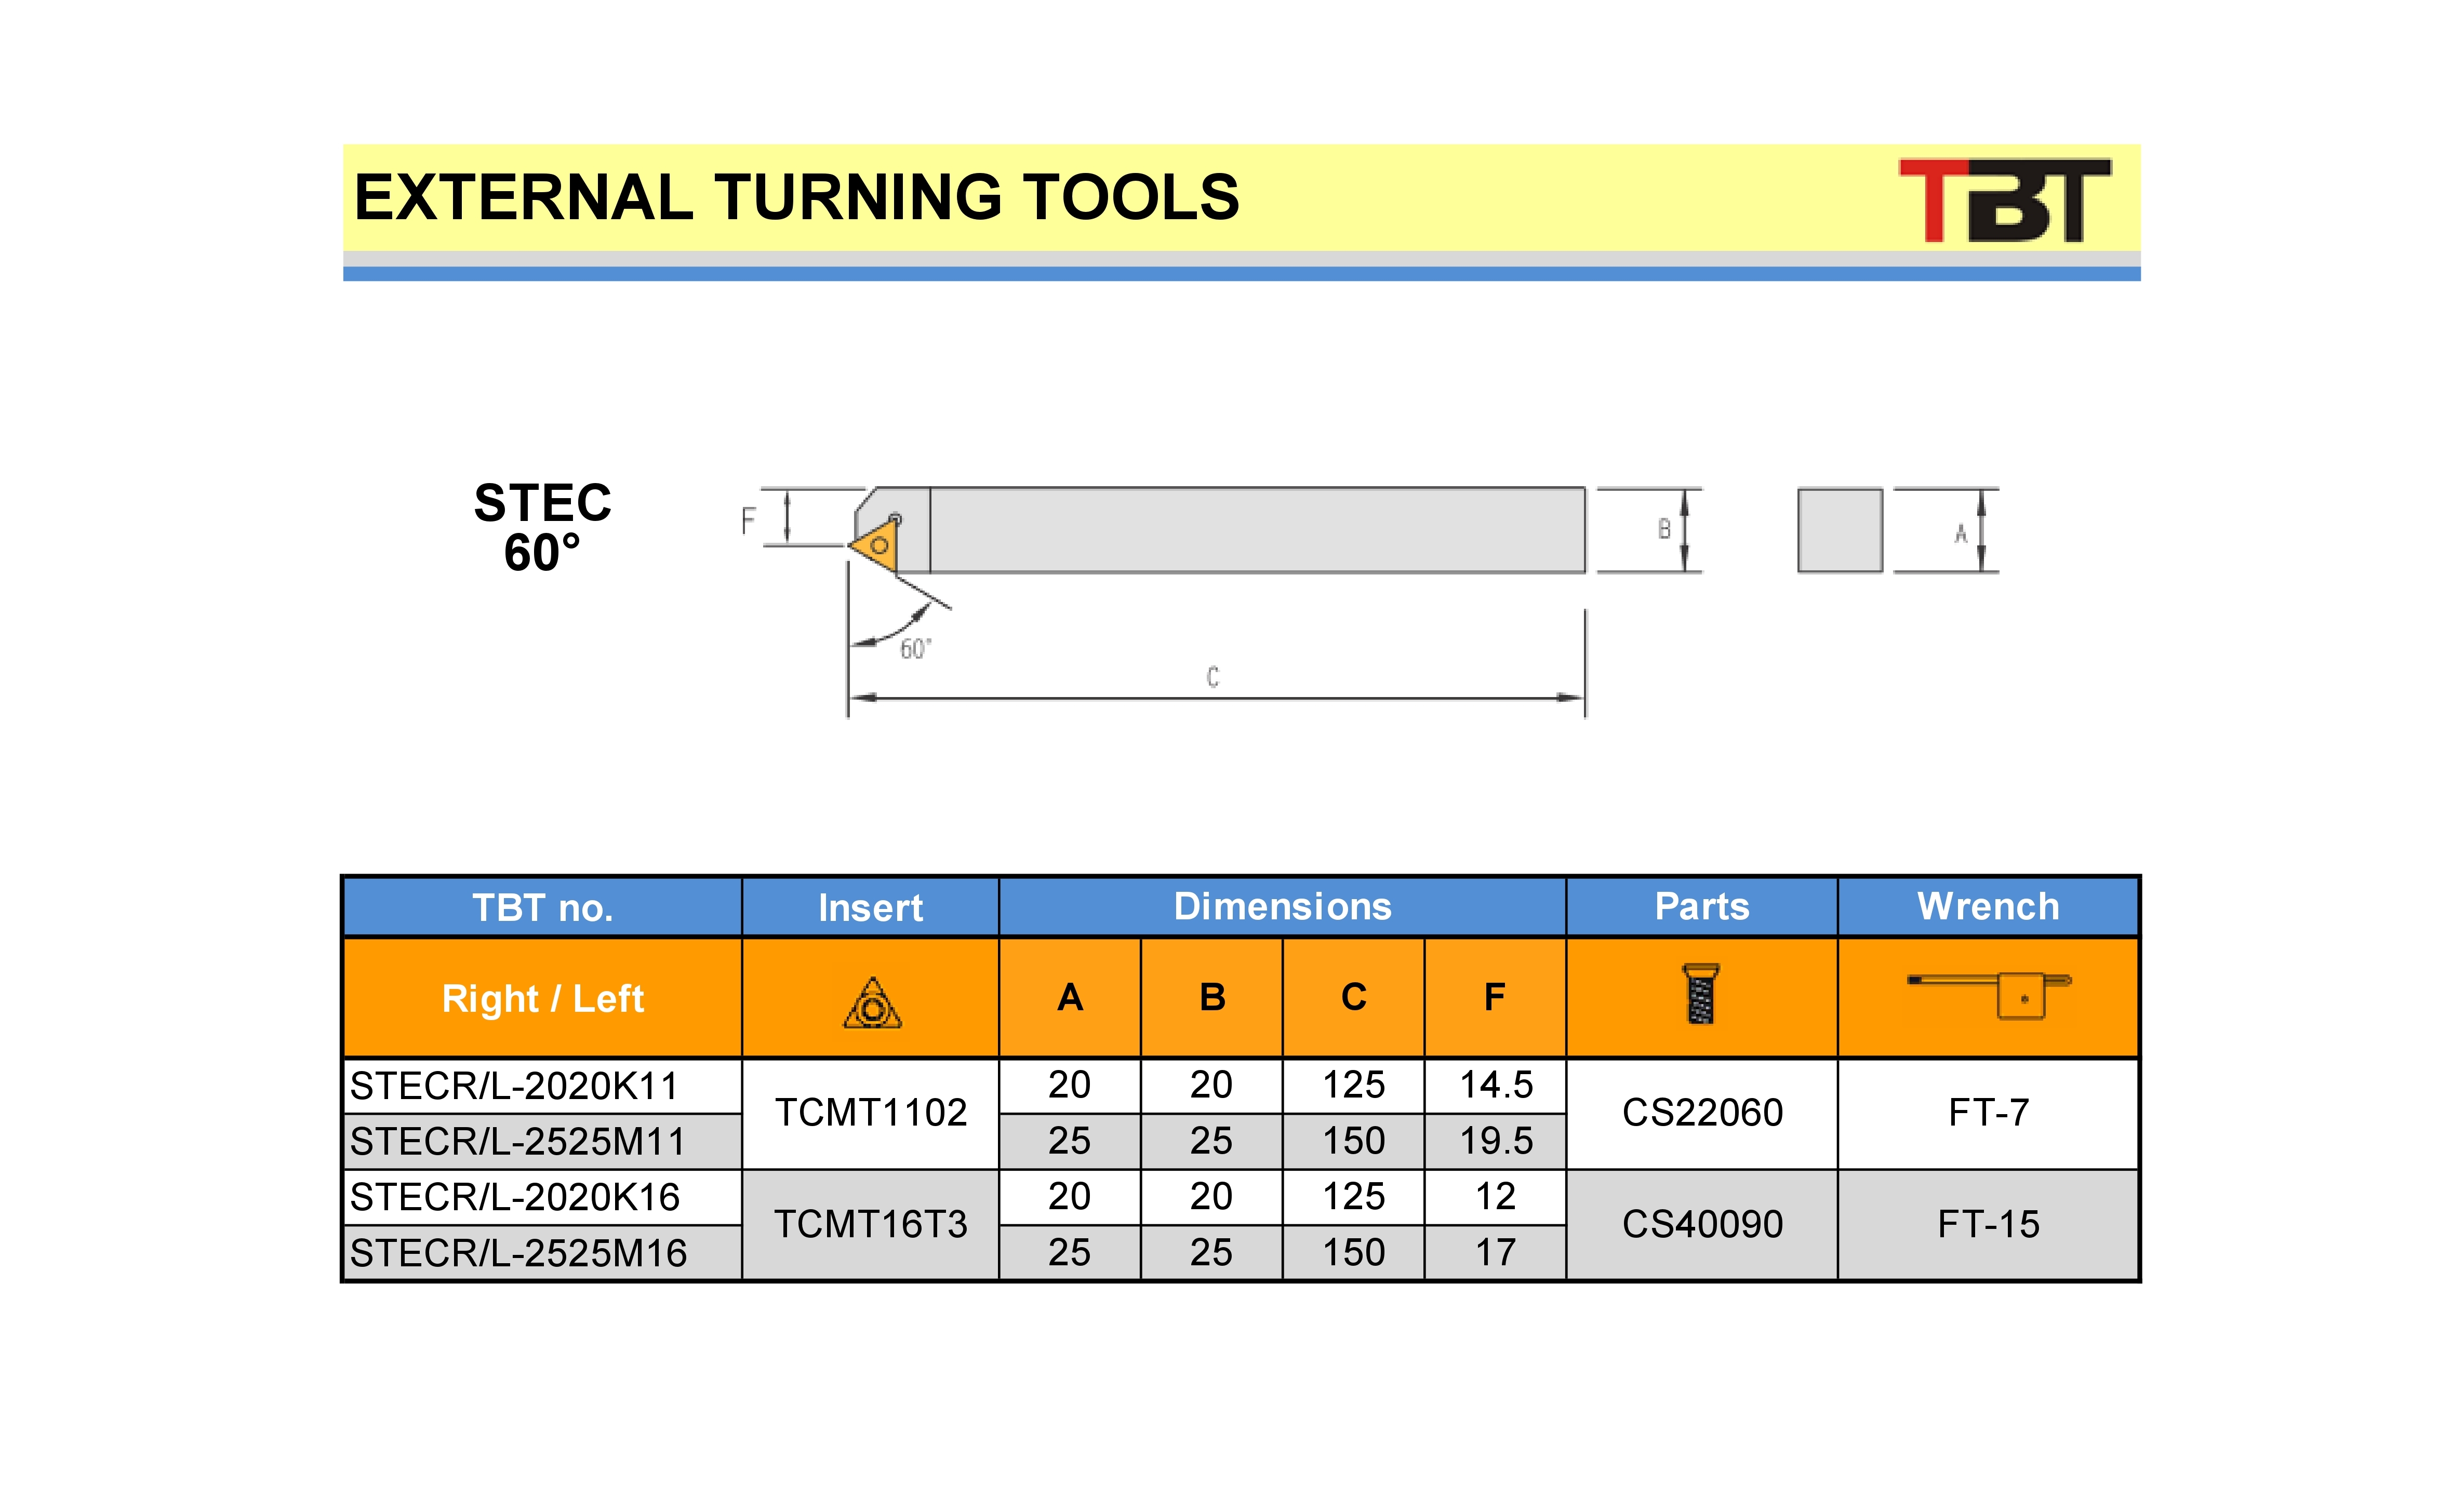Screen dimensions: 2438x1512
Task: Click C value 125 in STECR/L-2020K16 row
Action: click(x=1354, y=1198)
